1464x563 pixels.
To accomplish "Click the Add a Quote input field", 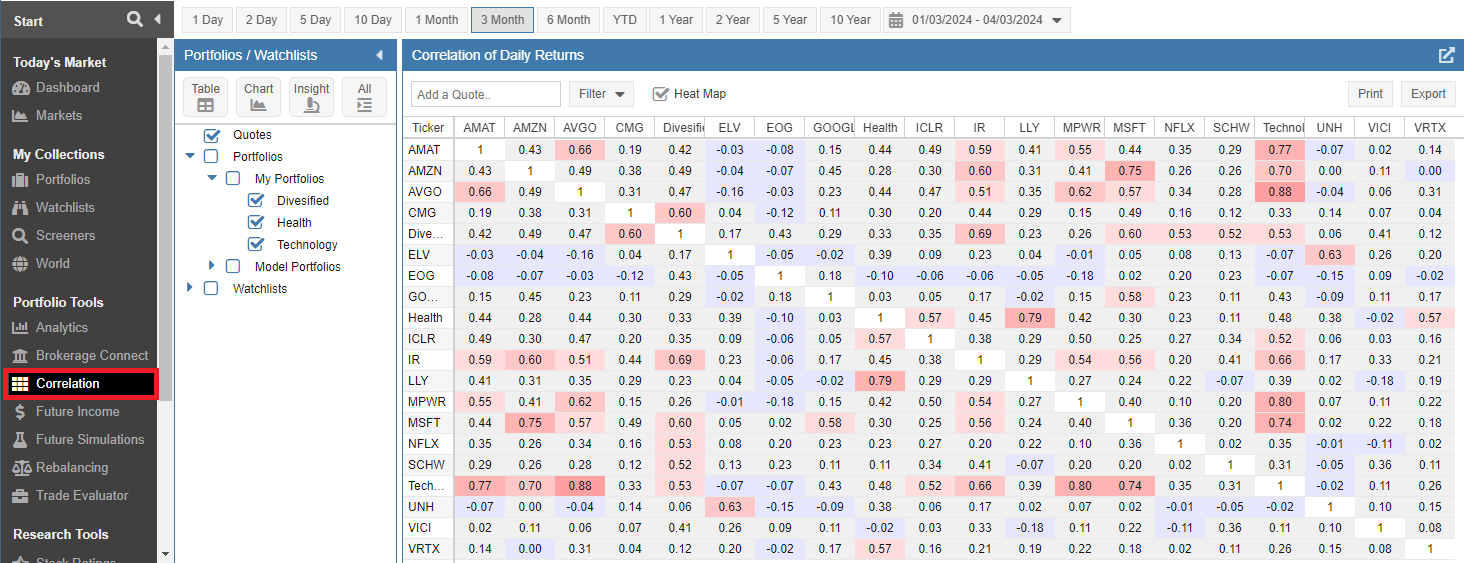I will point(486,94).
